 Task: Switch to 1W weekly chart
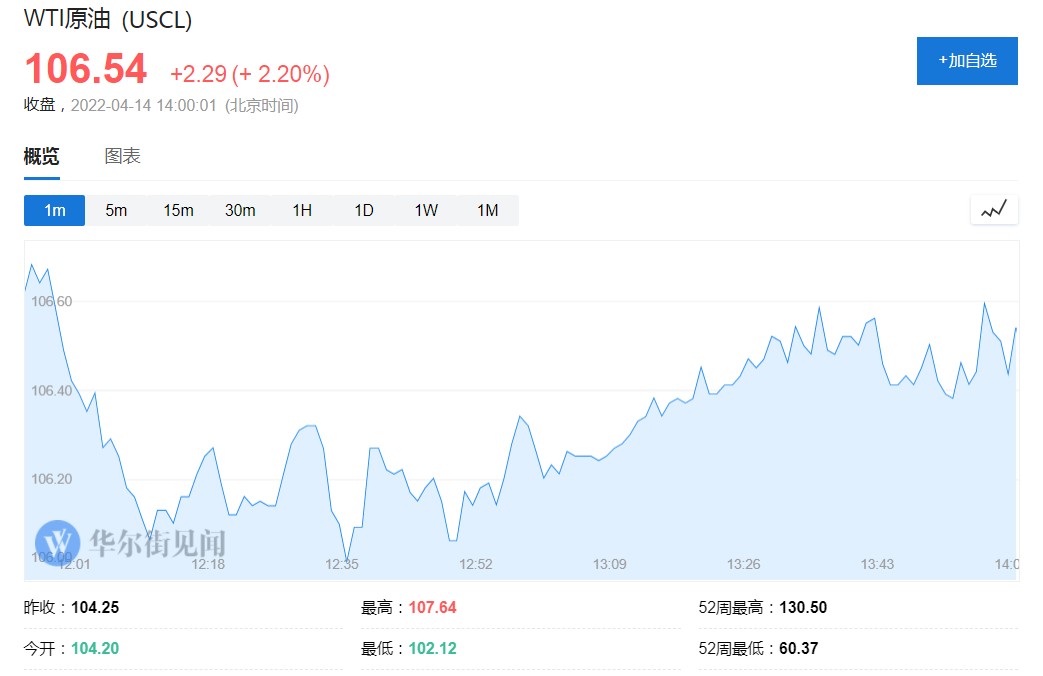(426, 210)
